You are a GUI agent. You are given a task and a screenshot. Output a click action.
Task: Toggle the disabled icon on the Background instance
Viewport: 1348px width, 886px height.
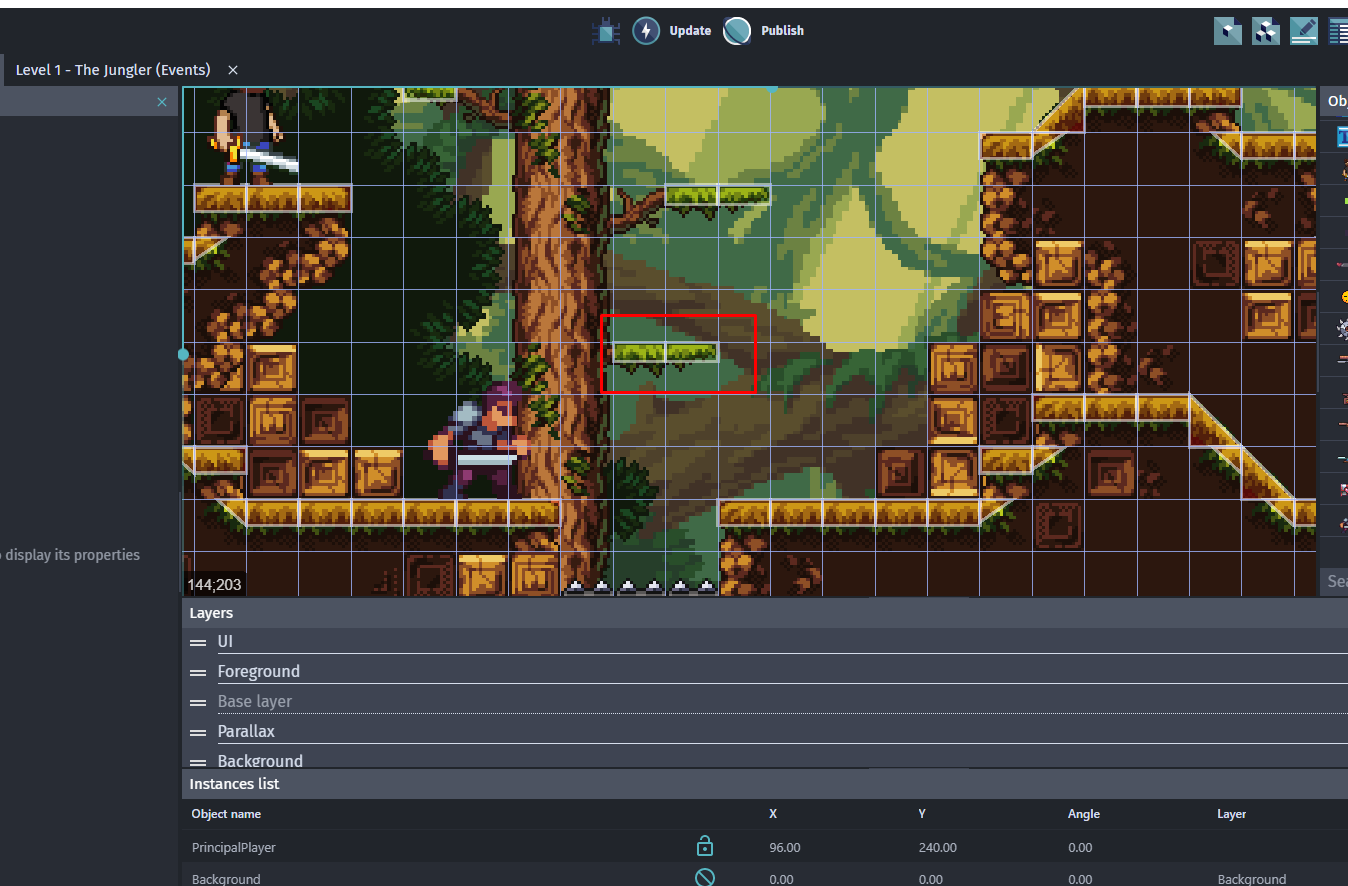(x=705, y=877)
